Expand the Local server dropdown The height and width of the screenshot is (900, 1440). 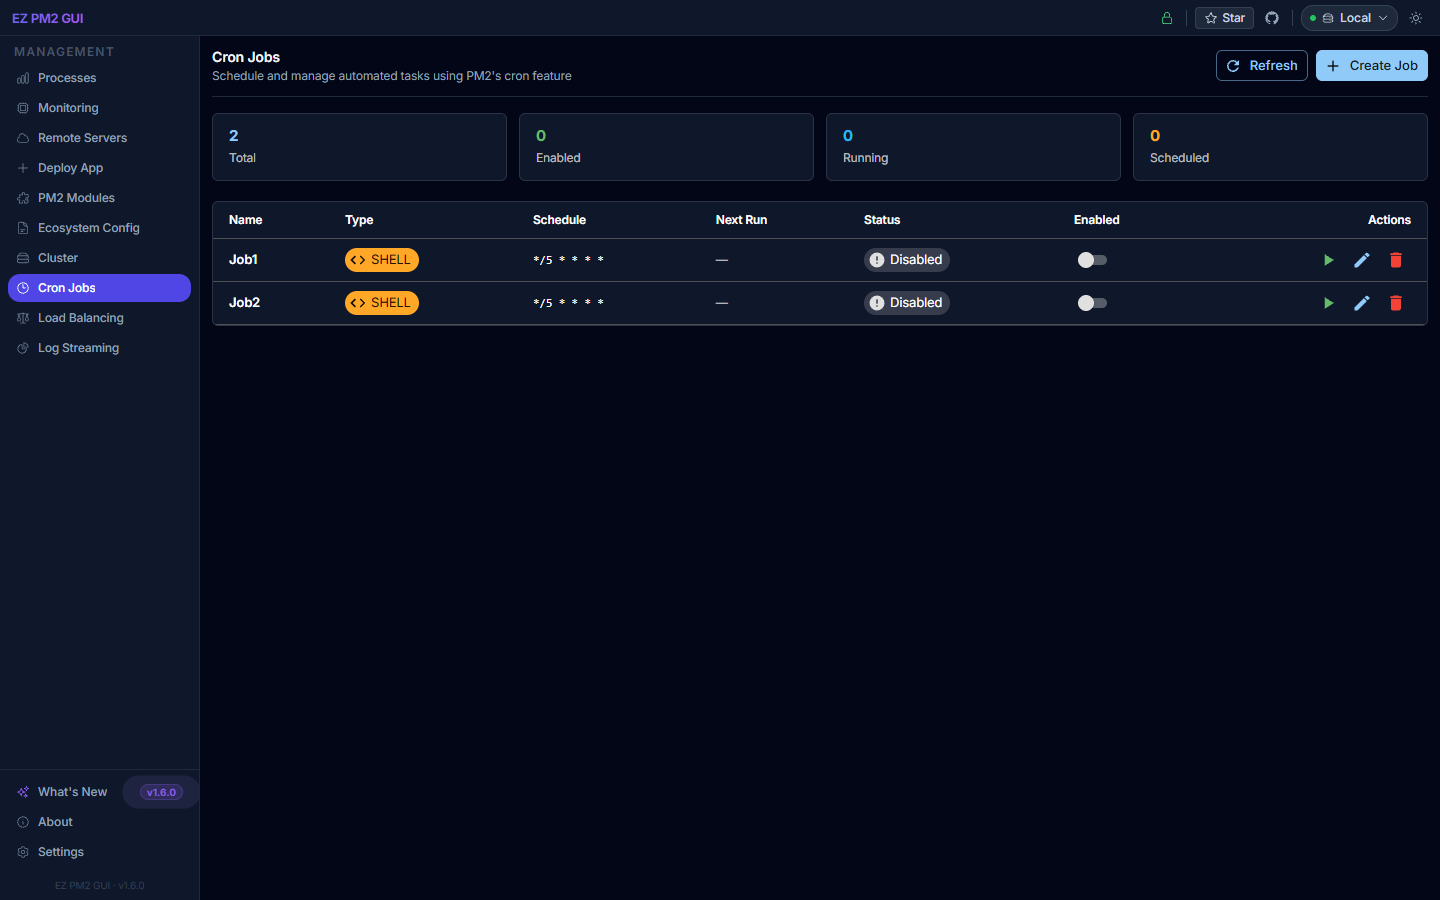(x=1348, y=18)
